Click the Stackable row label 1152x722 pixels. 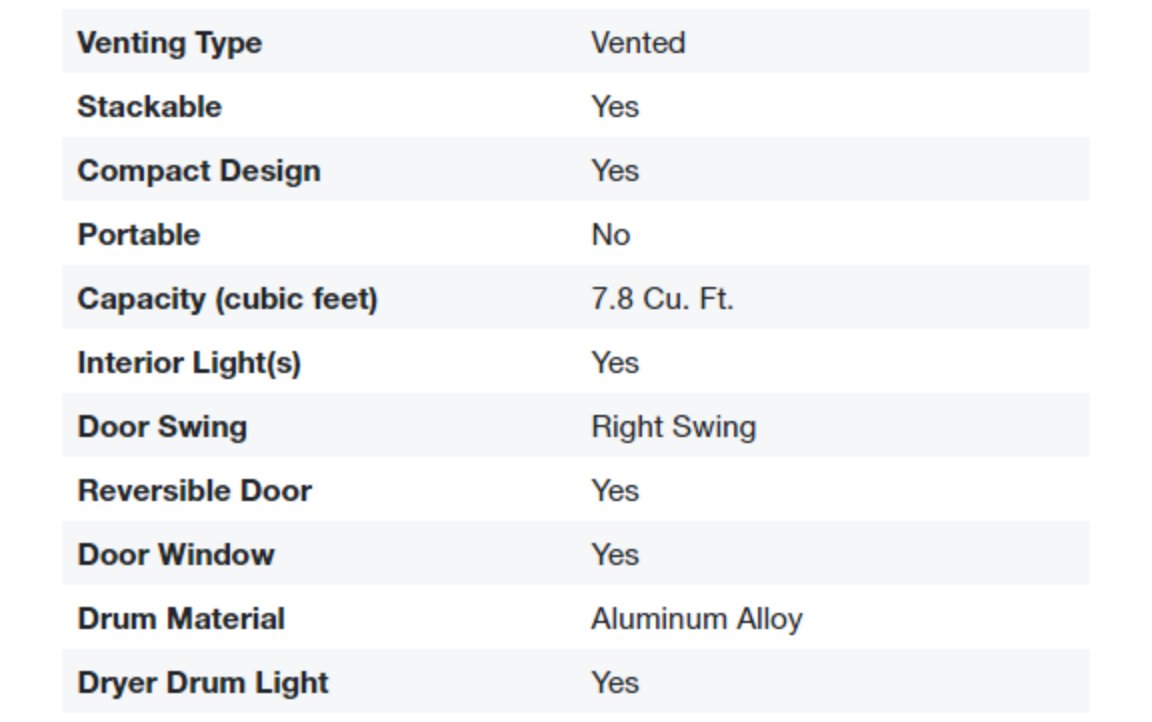click(x=149, y=107)
